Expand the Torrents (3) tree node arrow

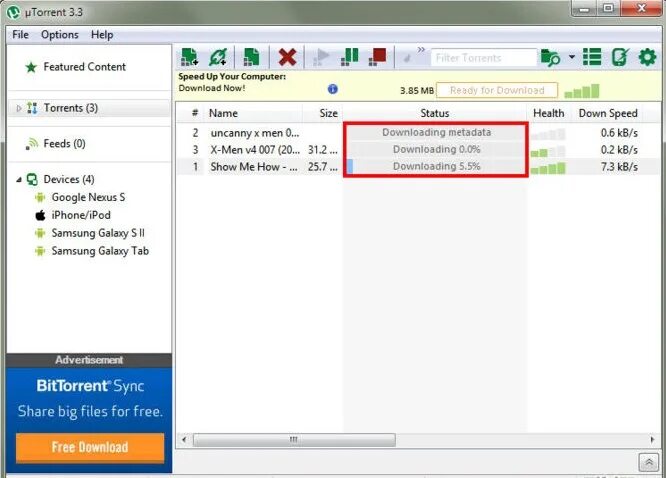click(18, 108)
